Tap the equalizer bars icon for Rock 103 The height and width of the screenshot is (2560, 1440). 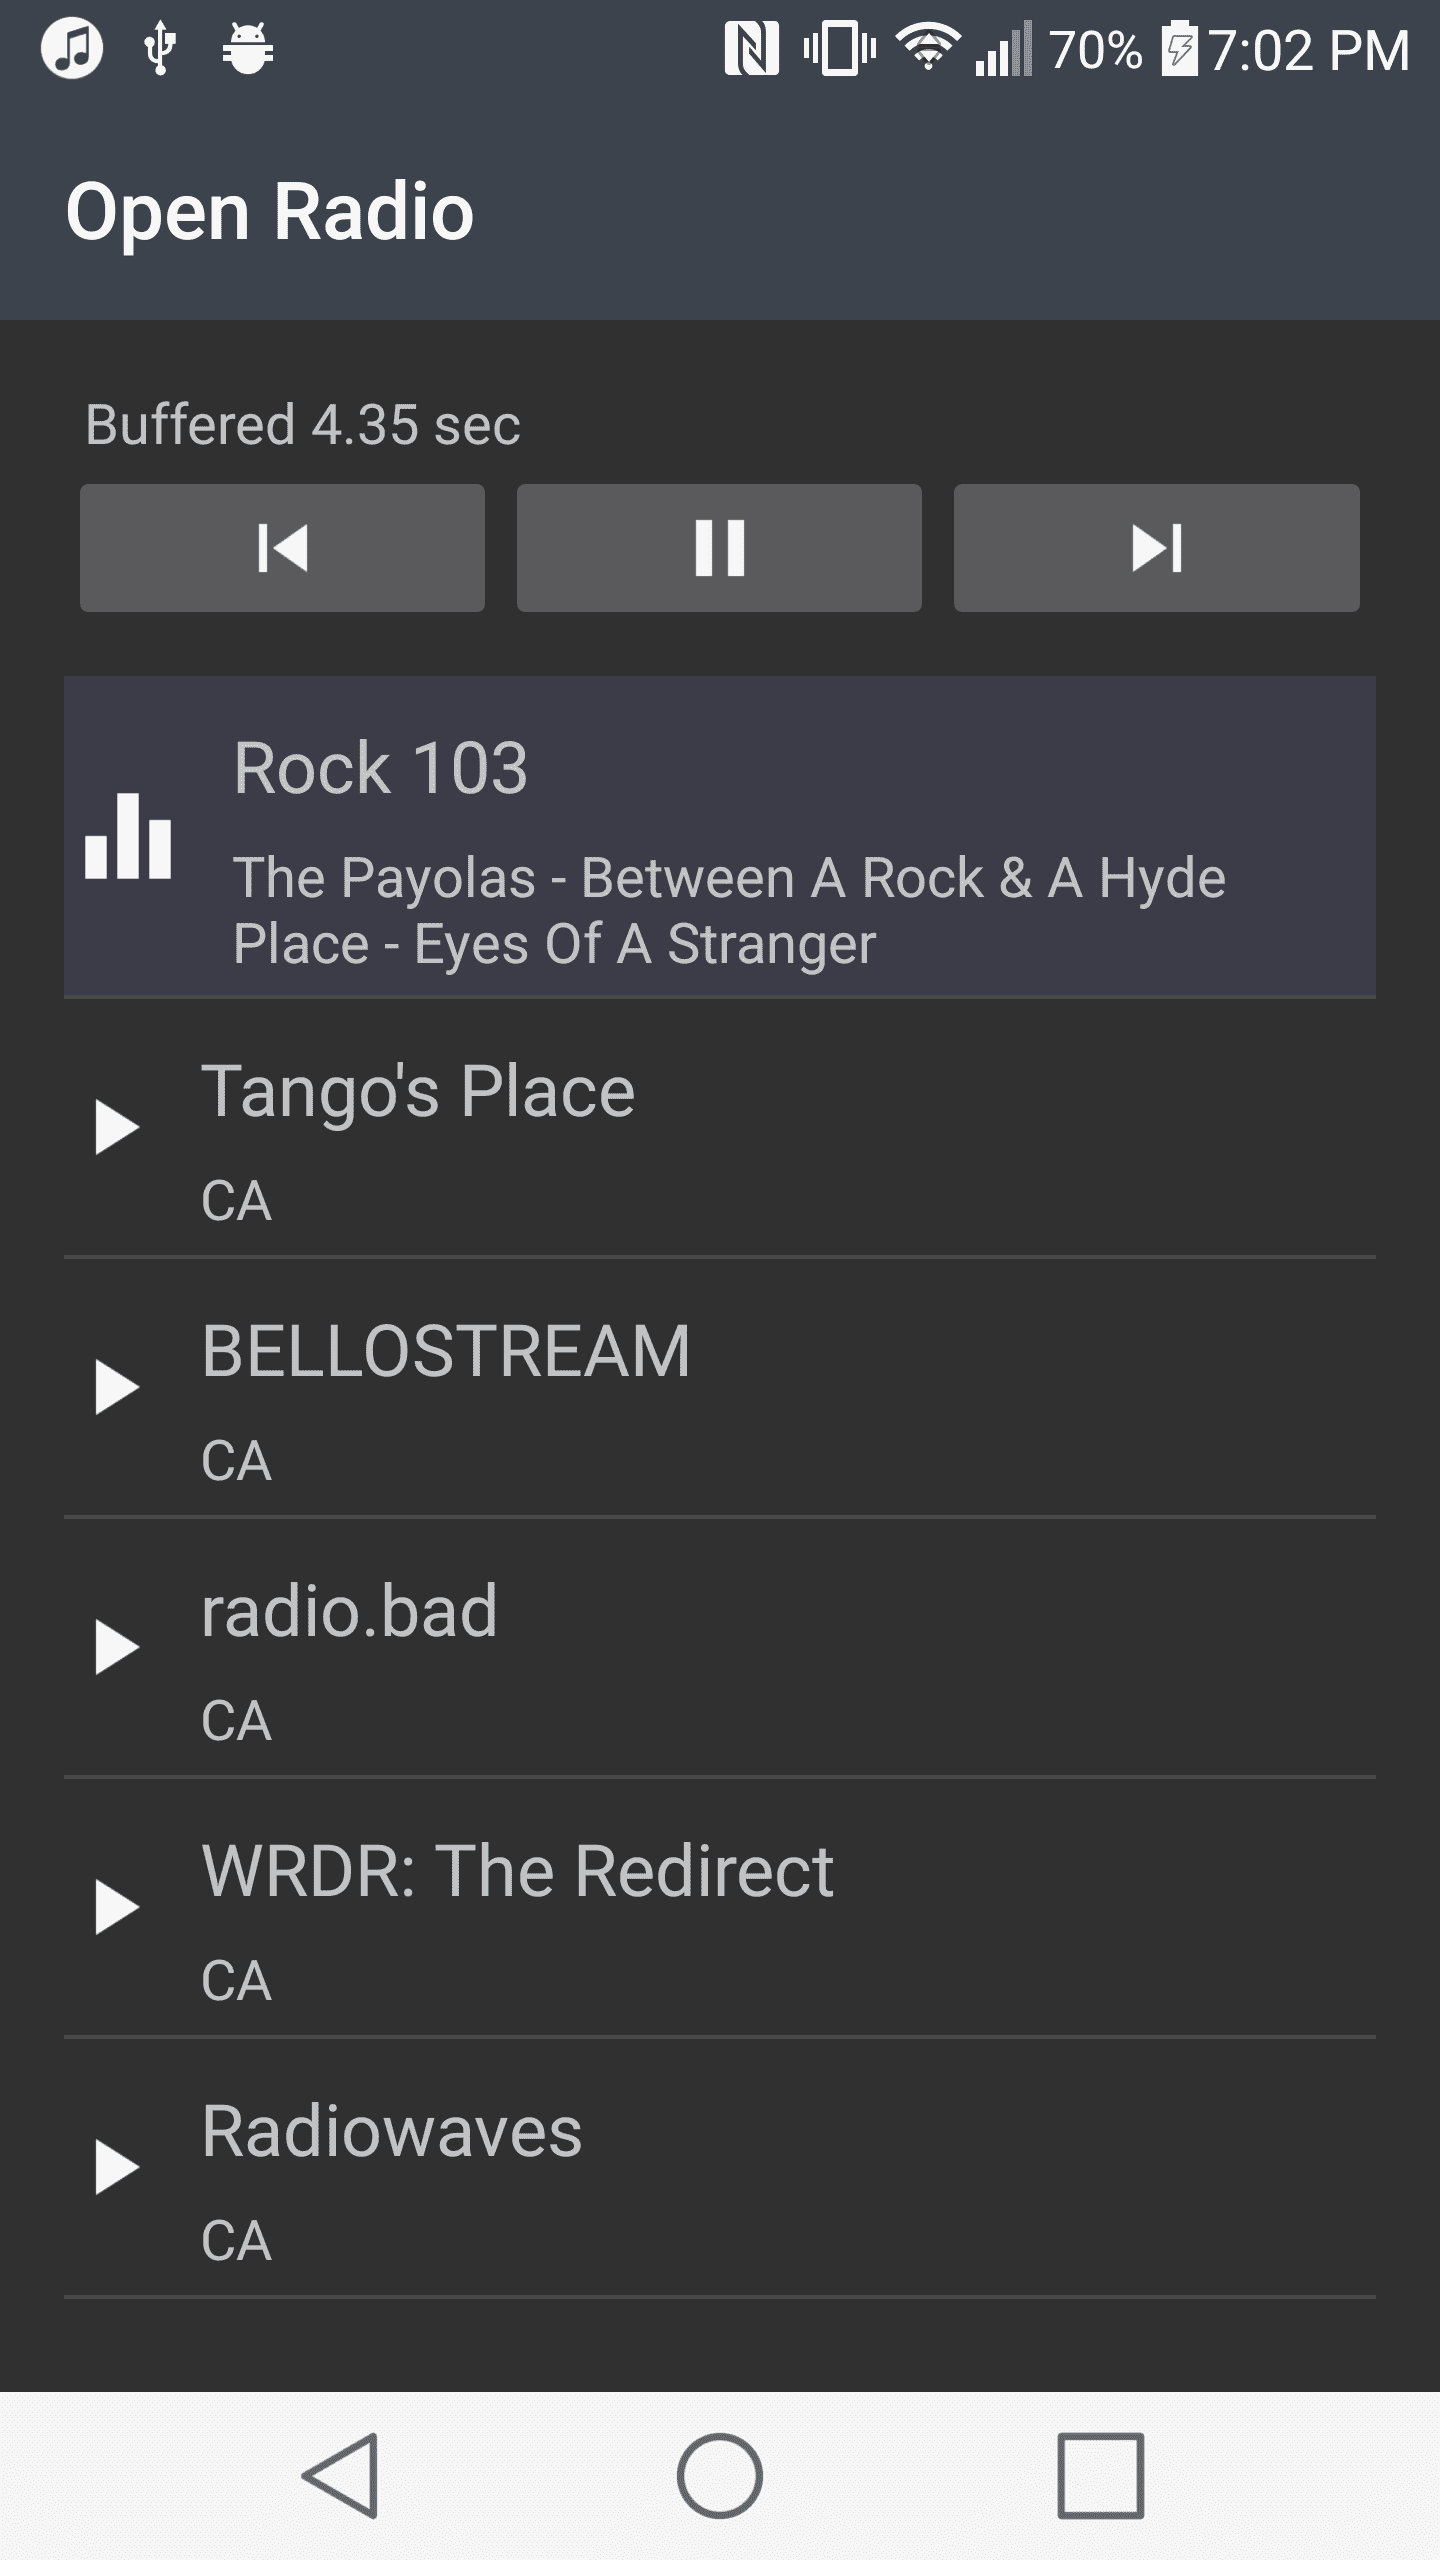[128, 837]
